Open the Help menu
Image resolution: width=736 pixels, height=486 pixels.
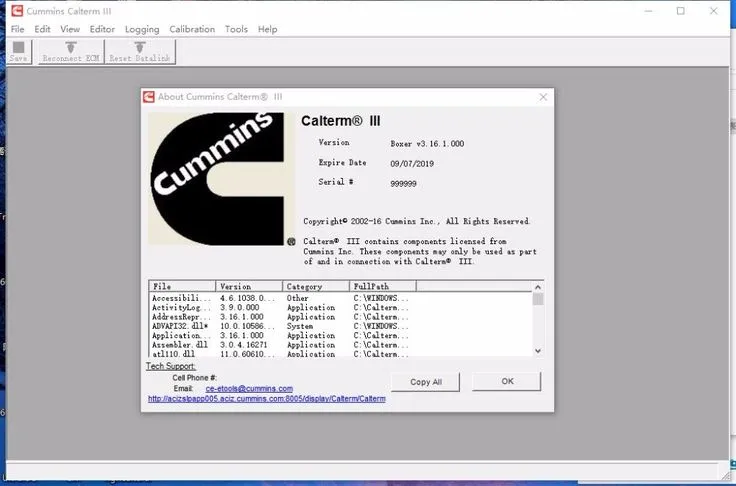(268, 29)
